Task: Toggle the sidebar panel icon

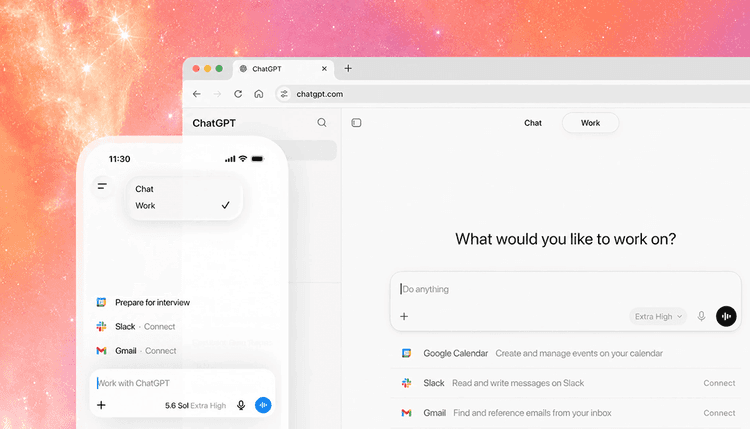Action: click(x=356, y=123)
